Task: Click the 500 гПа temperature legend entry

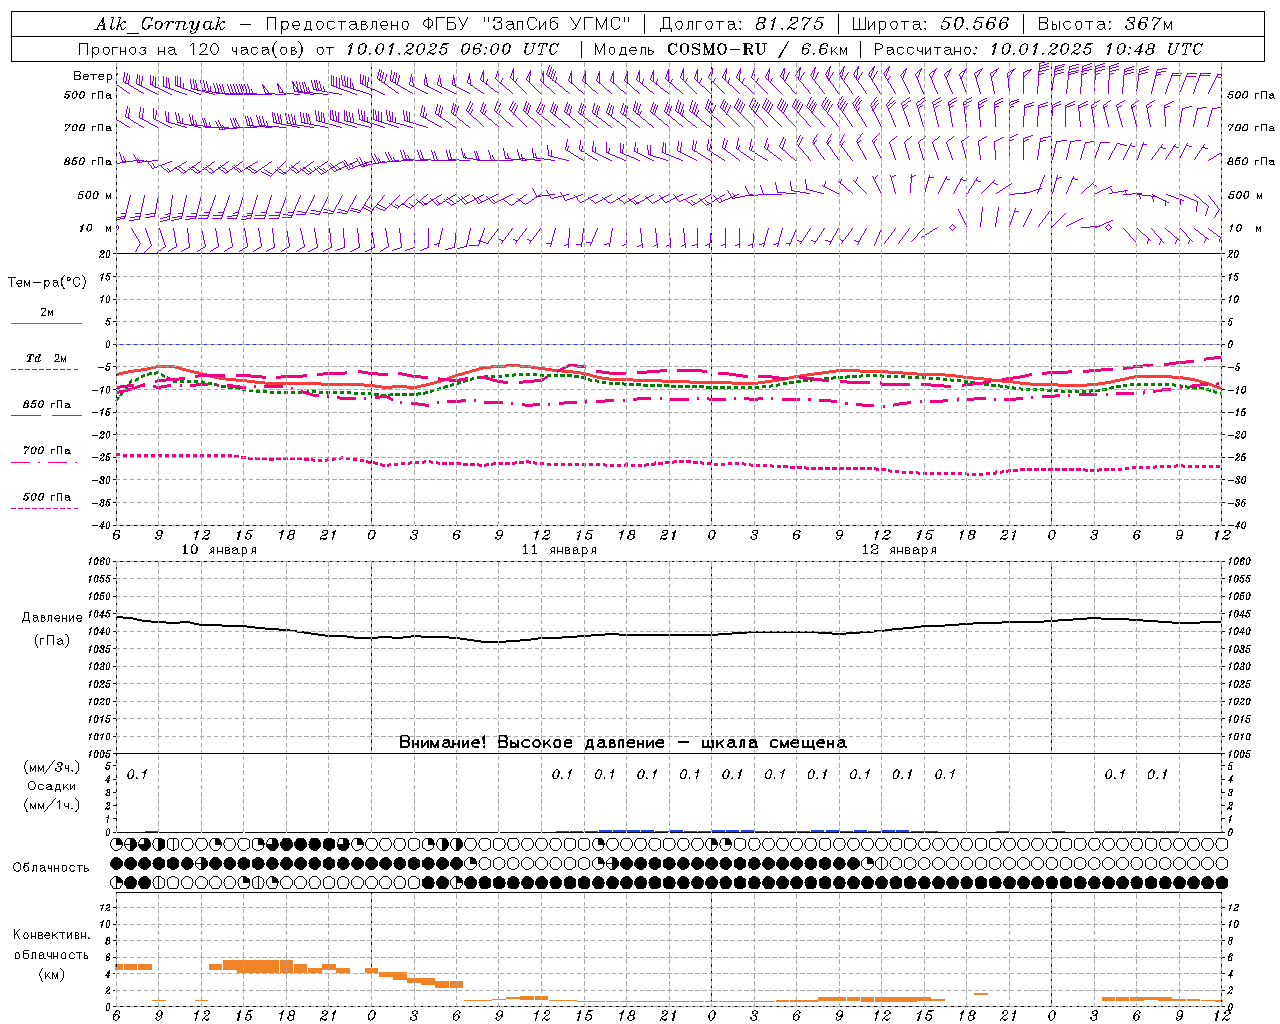Action: click(47, 497)
